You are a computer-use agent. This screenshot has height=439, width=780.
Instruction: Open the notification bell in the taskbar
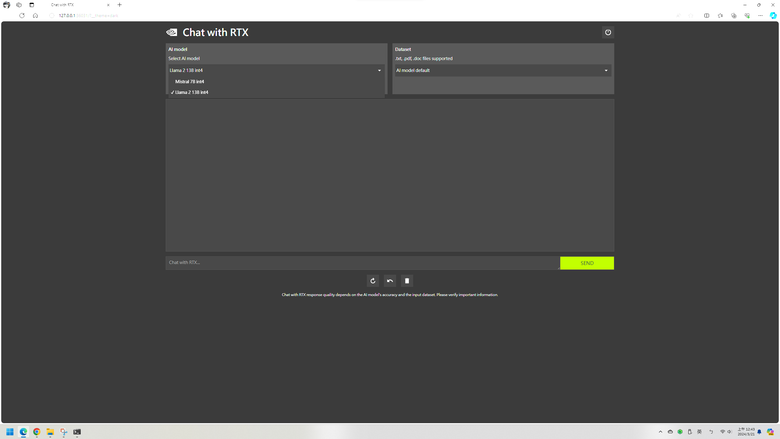click(x=759, y=432)
